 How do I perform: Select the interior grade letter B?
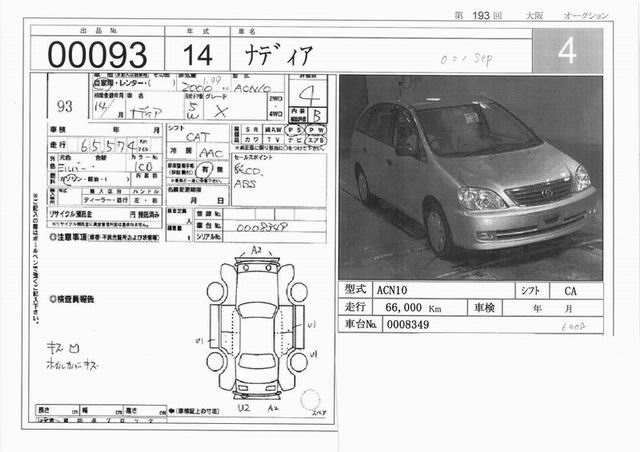click(x=317, y=116)
